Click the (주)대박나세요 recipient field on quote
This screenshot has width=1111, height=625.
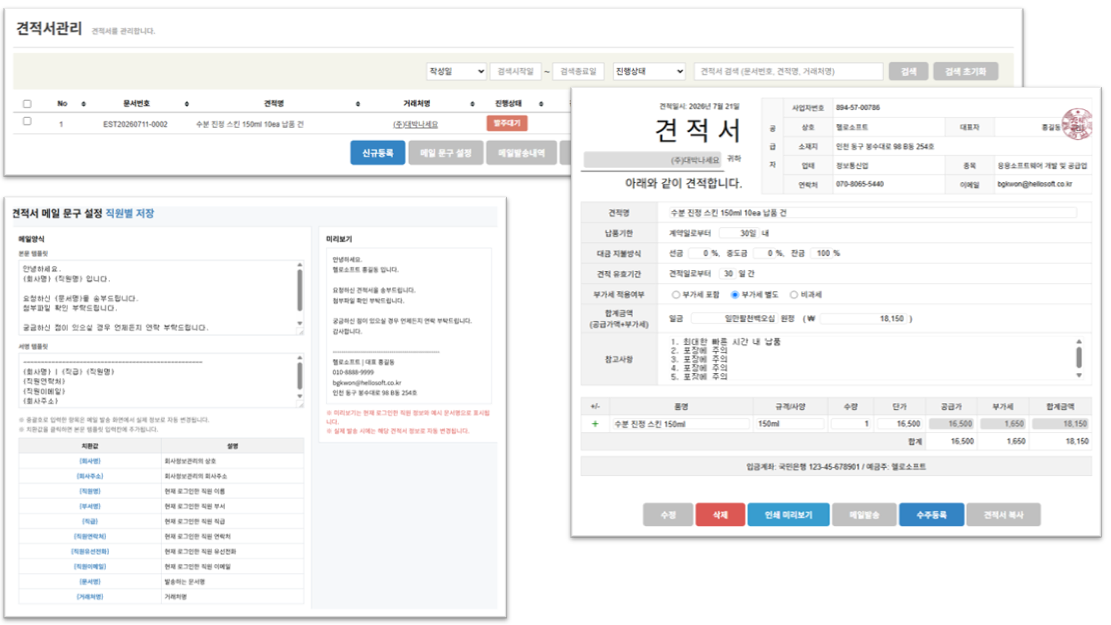(652, 160)
